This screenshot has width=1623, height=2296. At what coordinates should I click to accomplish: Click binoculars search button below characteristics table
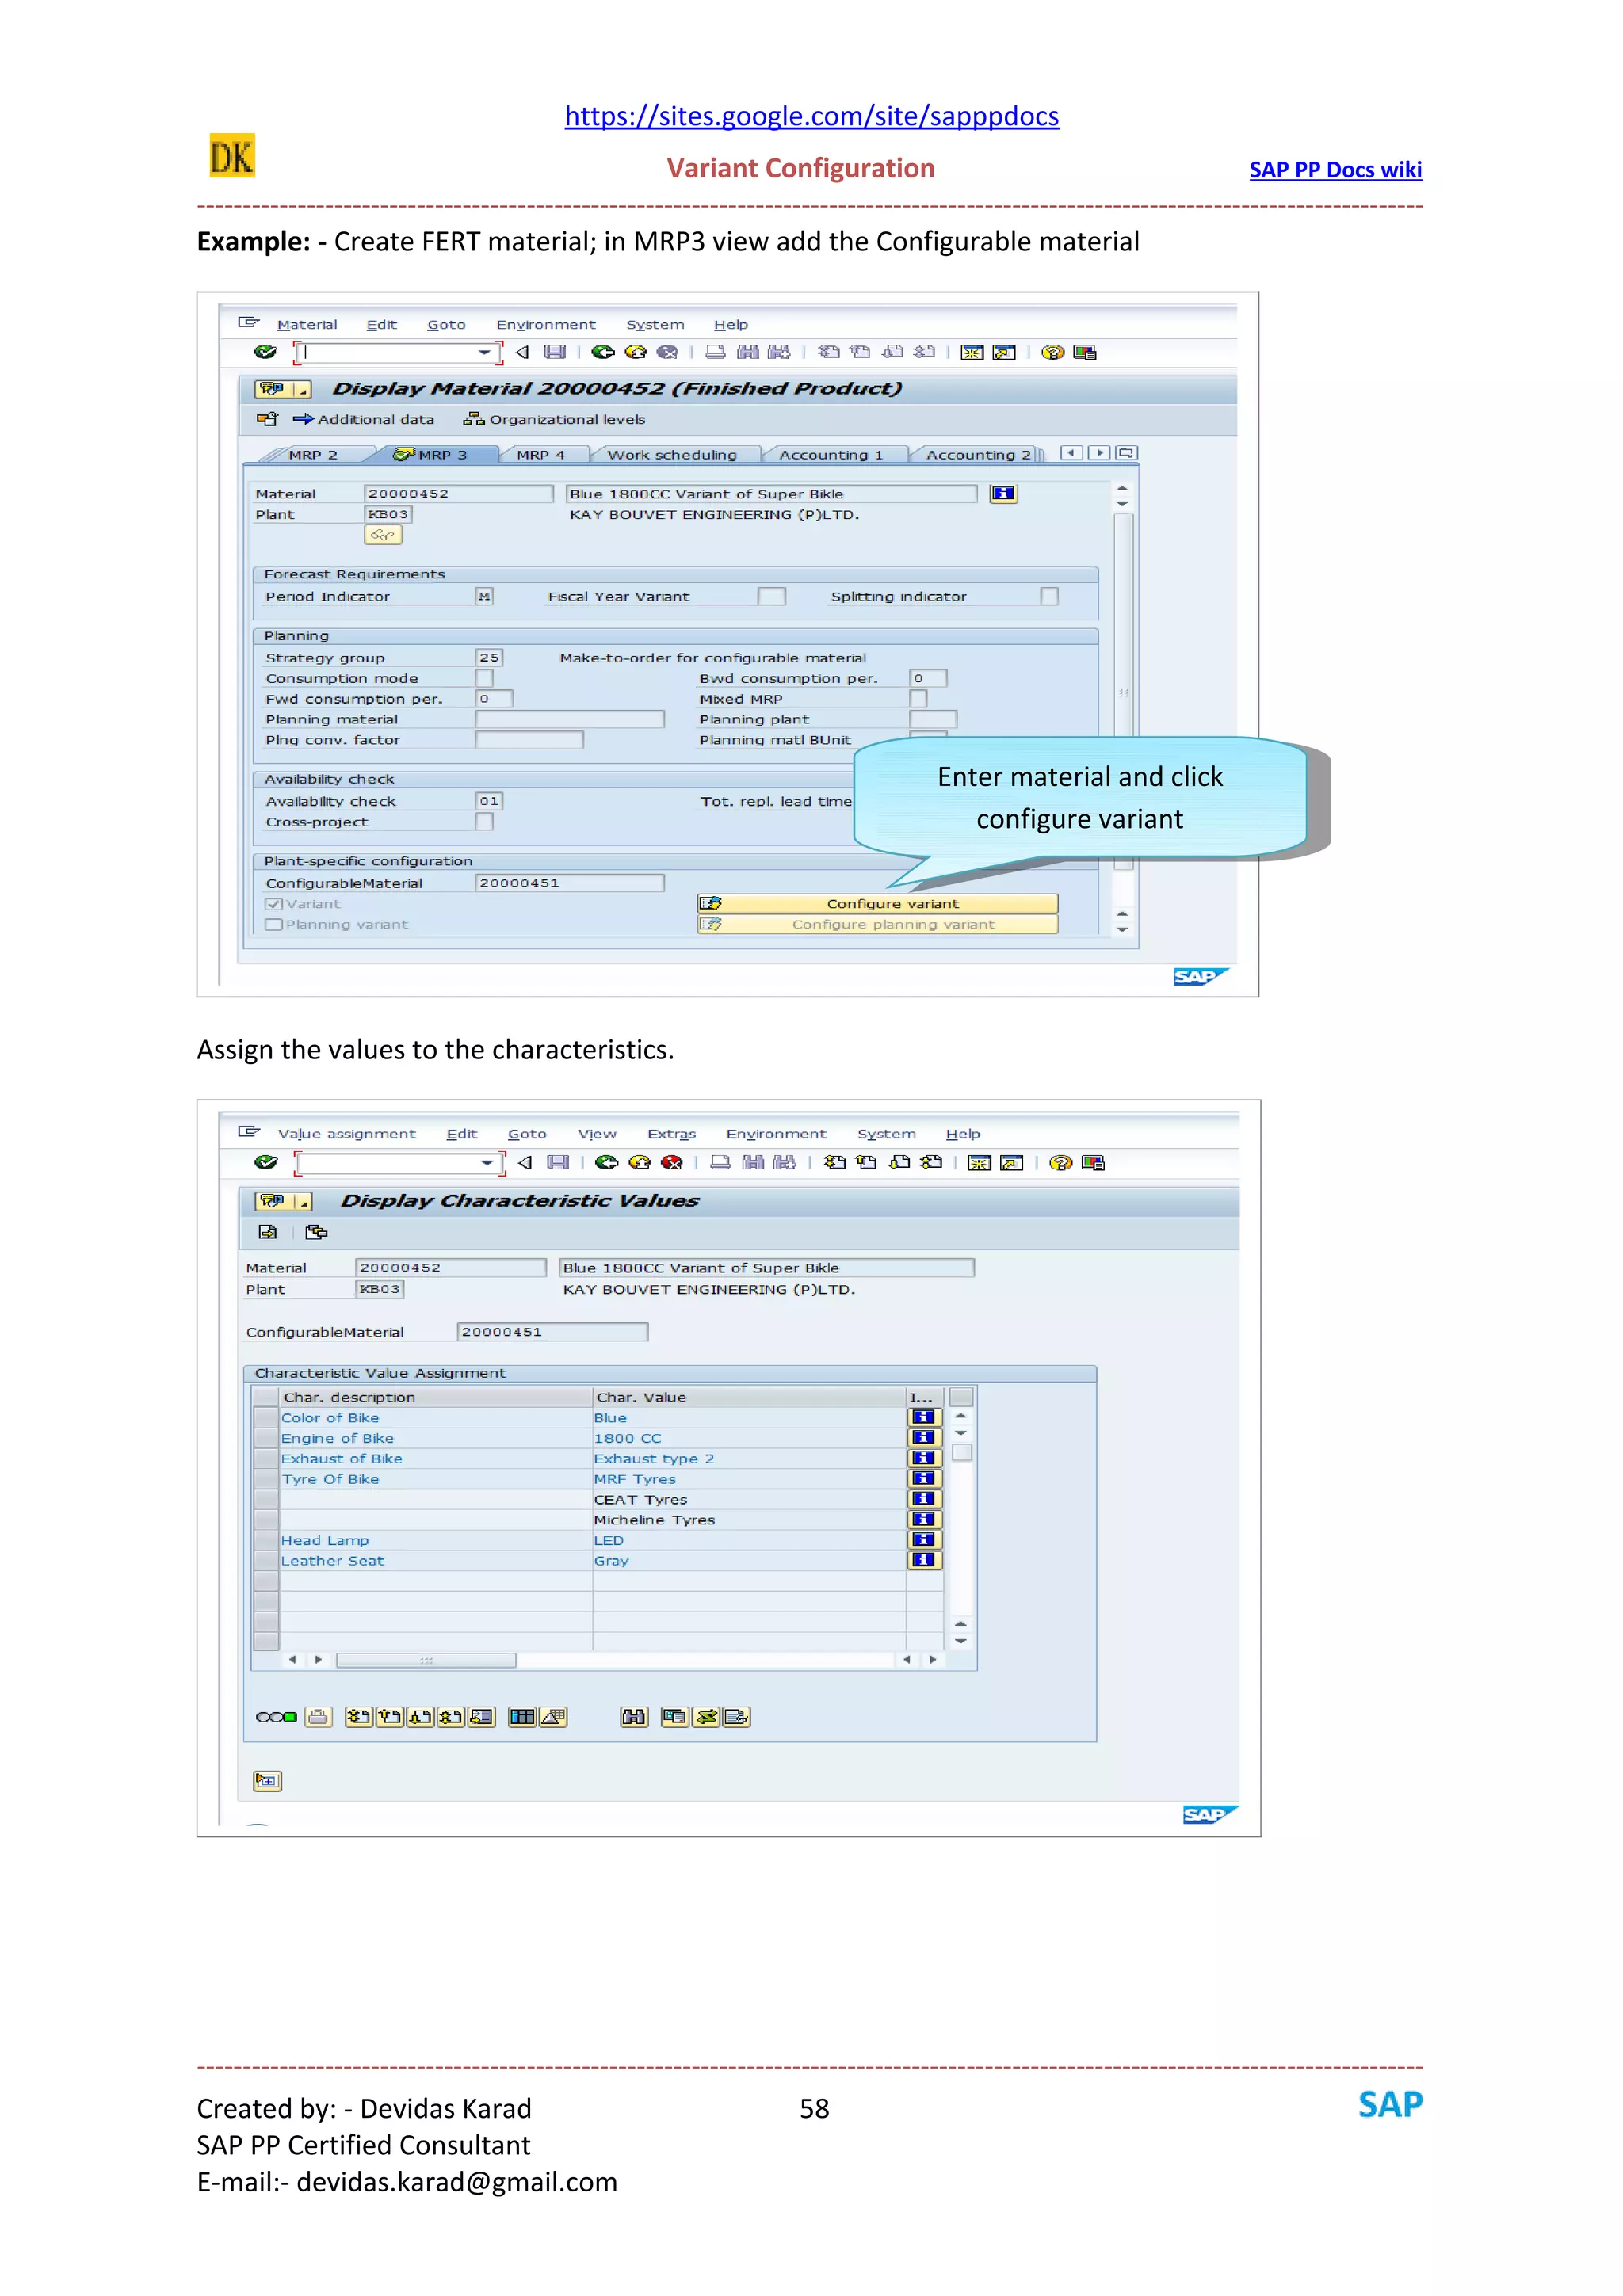click(x=634, y=1717)
